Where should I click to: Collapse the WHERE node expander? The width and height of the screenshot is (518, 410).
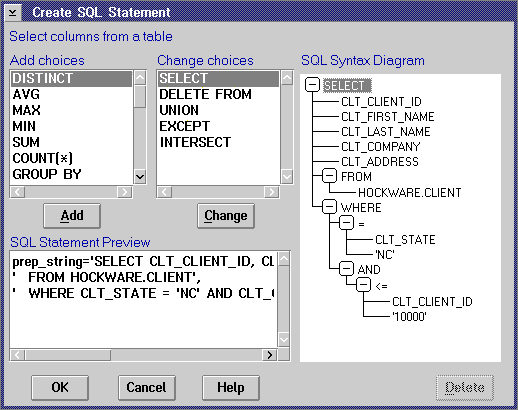tap(329, 207)
